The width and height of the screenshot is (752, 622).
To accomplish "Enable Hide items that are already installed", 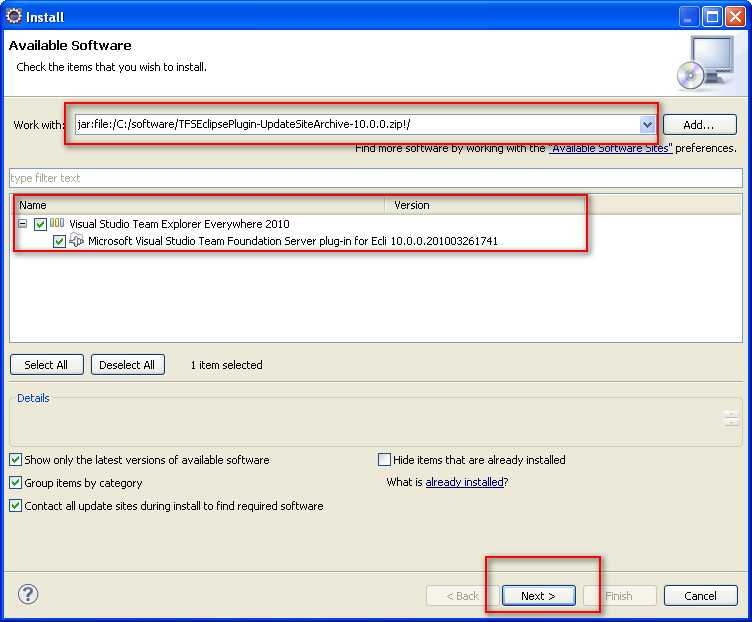I will 384,460.
